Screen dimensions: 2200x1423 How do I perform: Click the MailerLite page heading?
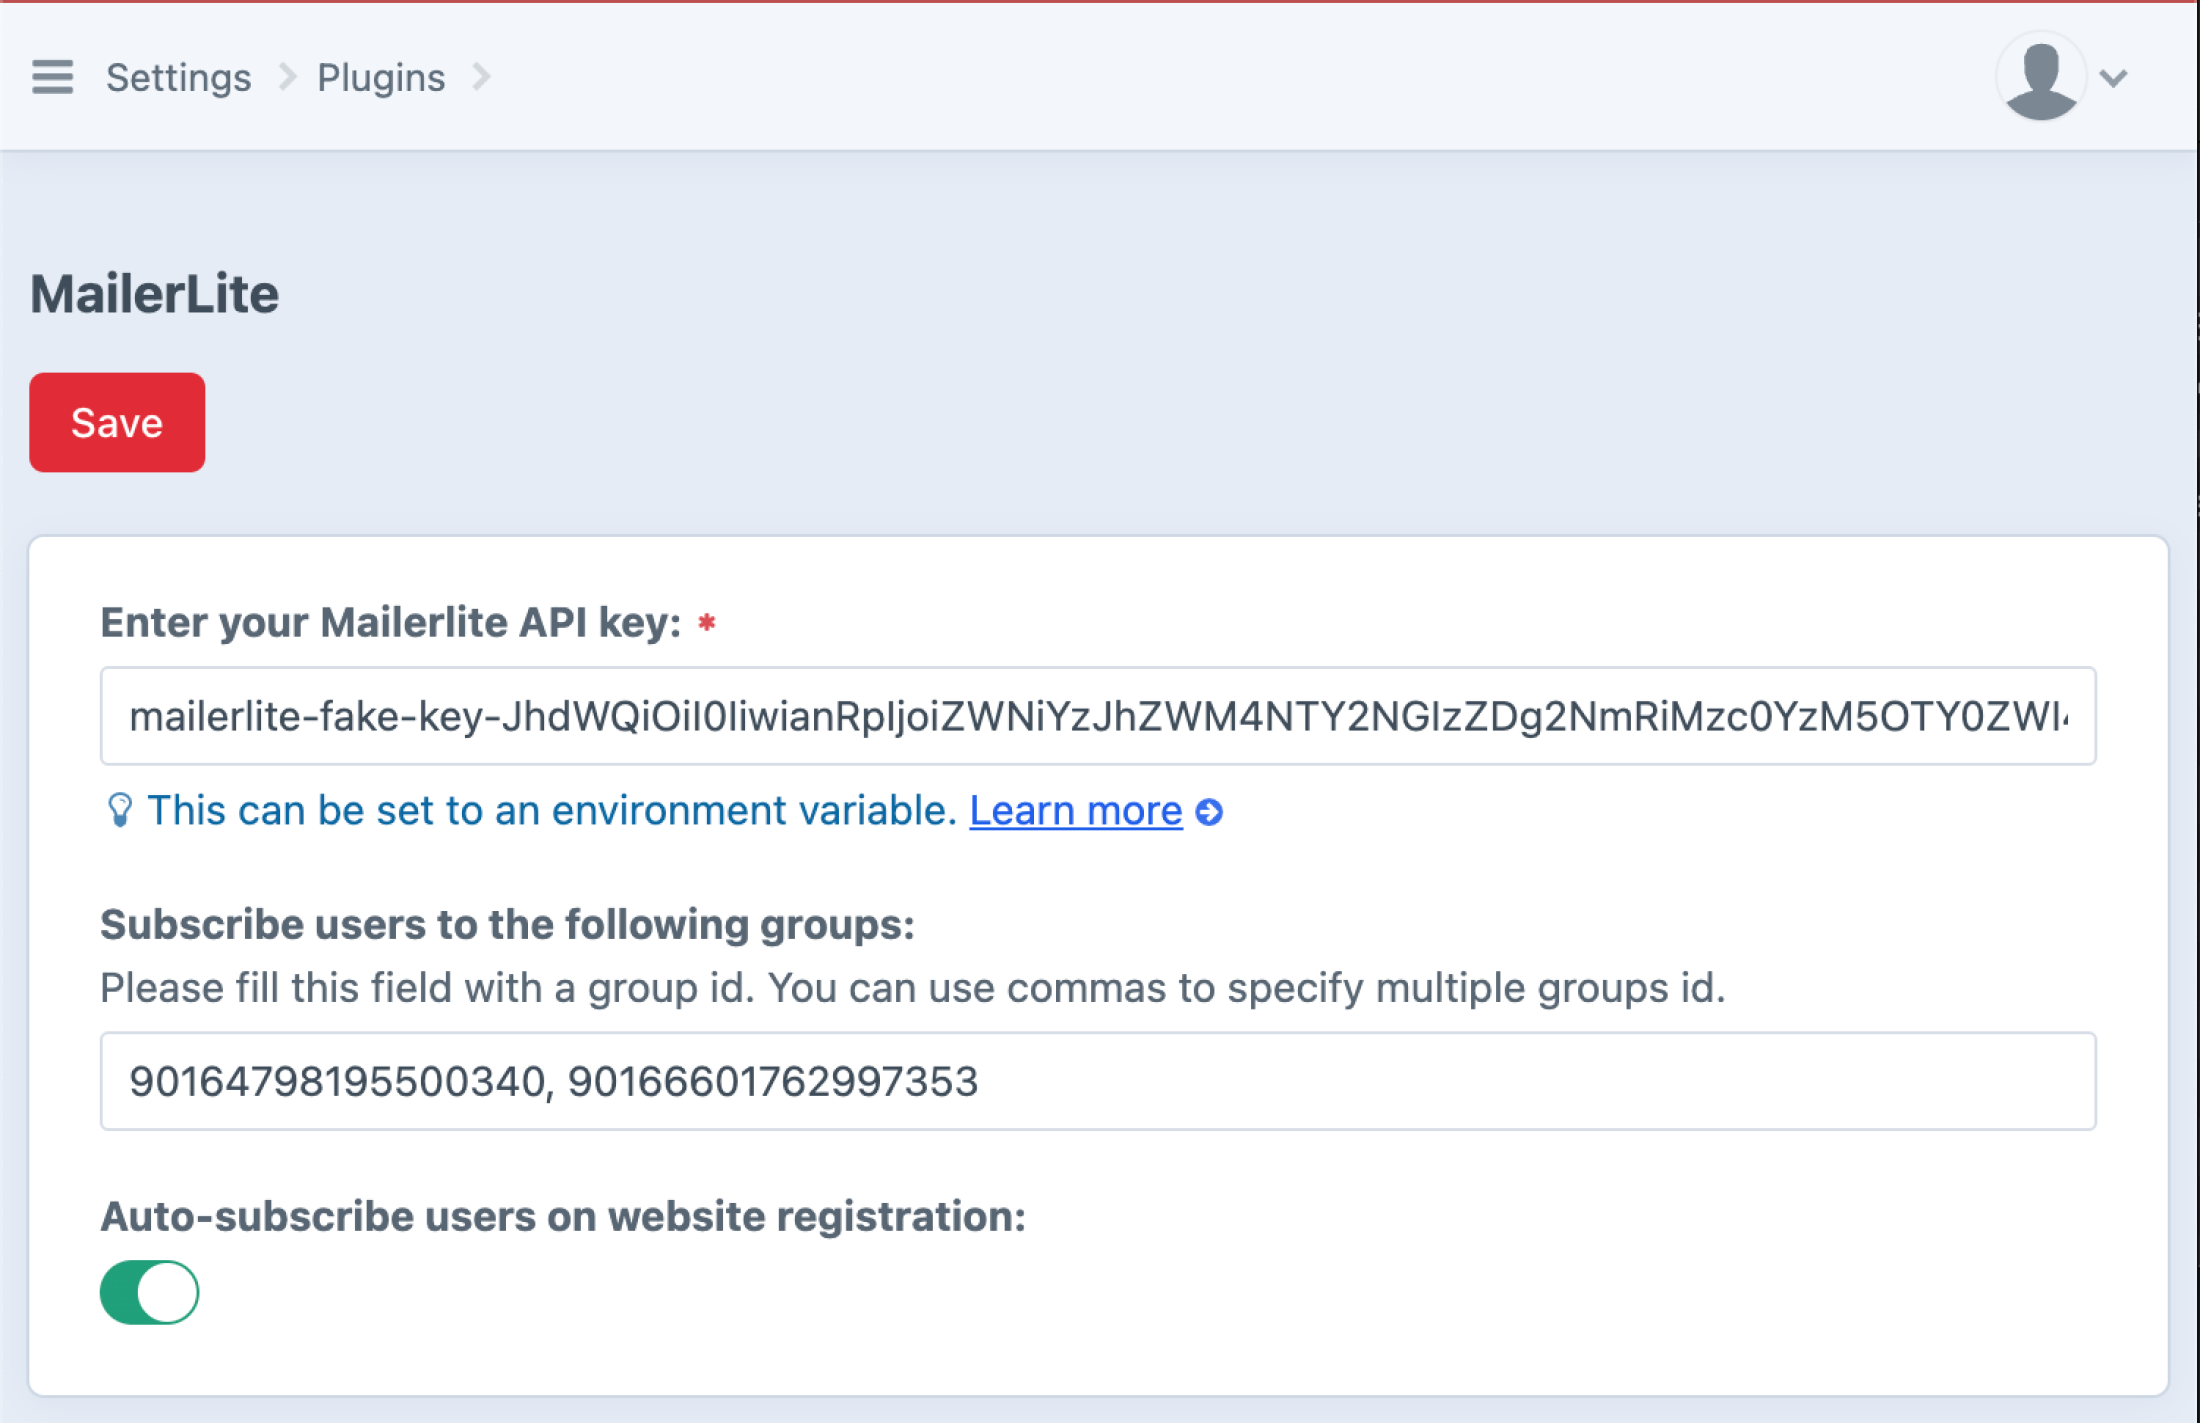[x=155, y=294]
